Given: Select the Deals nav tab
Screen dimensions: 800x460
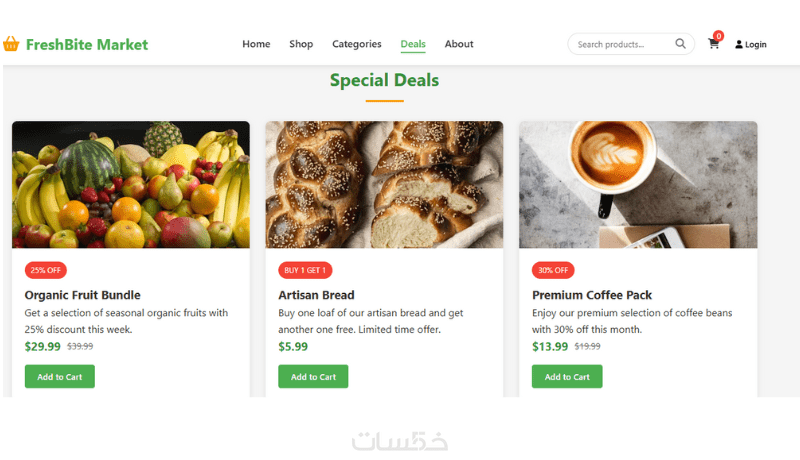Looking at the screenshot, I should click(x=413, y=44).
